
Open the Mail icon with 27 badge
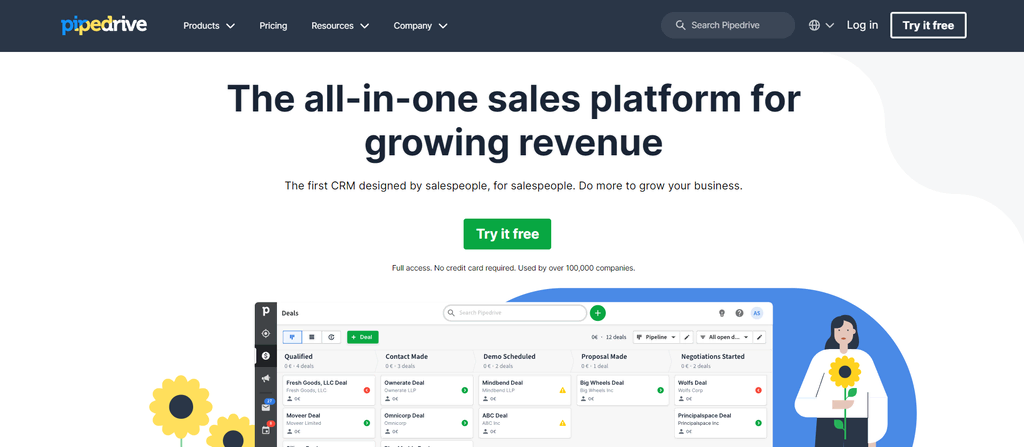point(266,406)
